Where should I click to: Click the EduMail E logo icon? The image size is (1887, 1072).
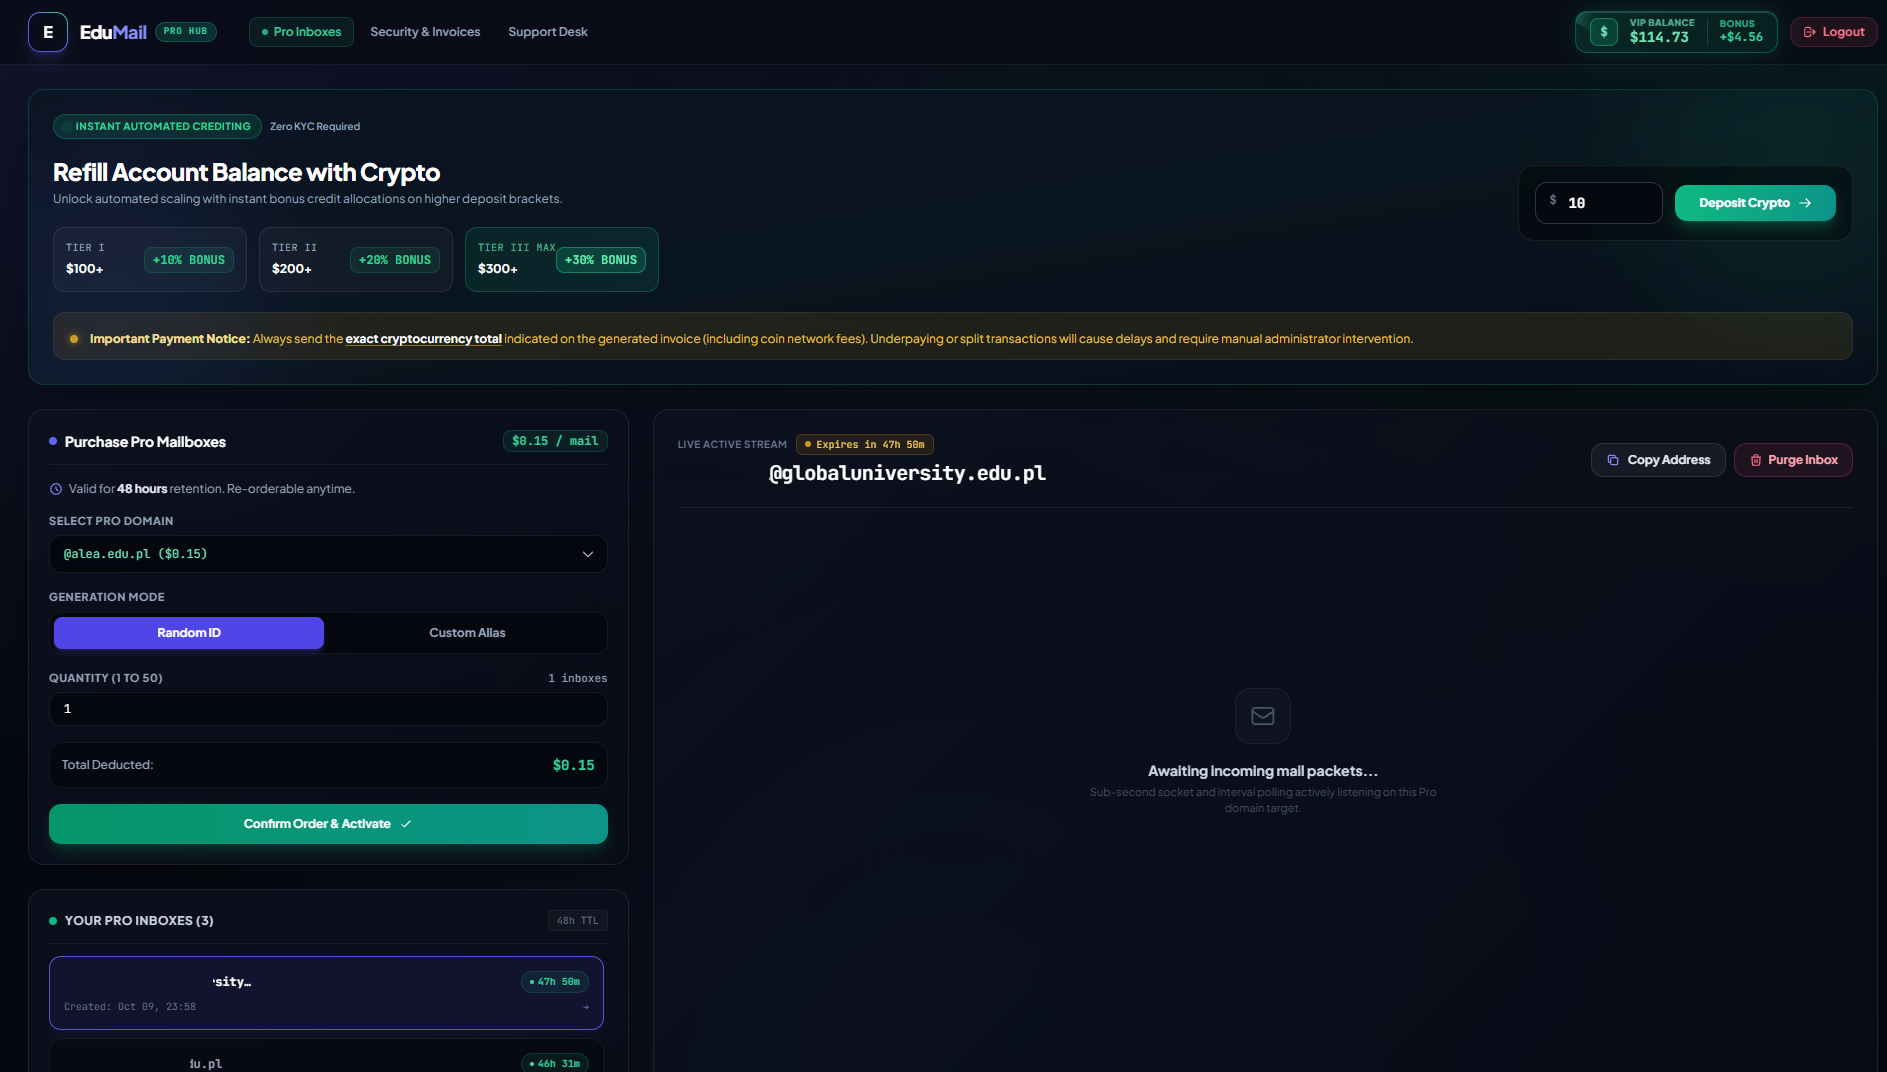point(48,32)
